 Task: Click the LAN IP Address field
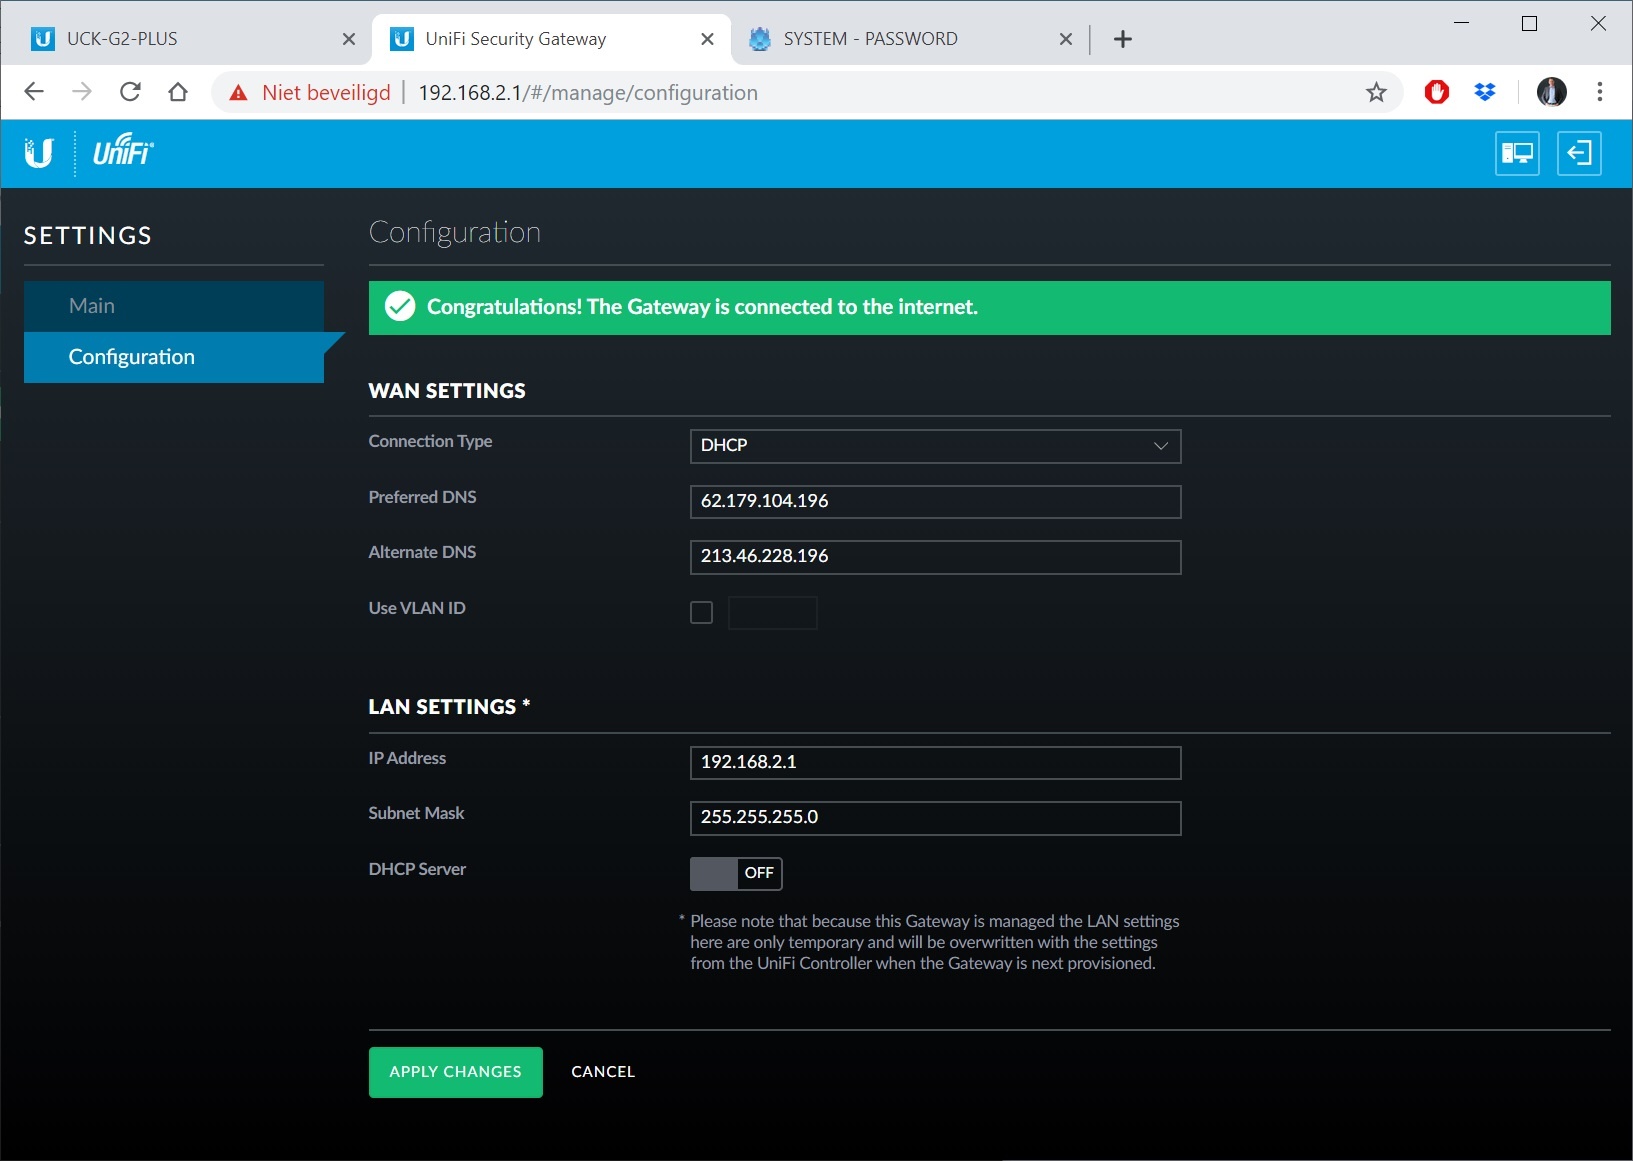(935, 763)
